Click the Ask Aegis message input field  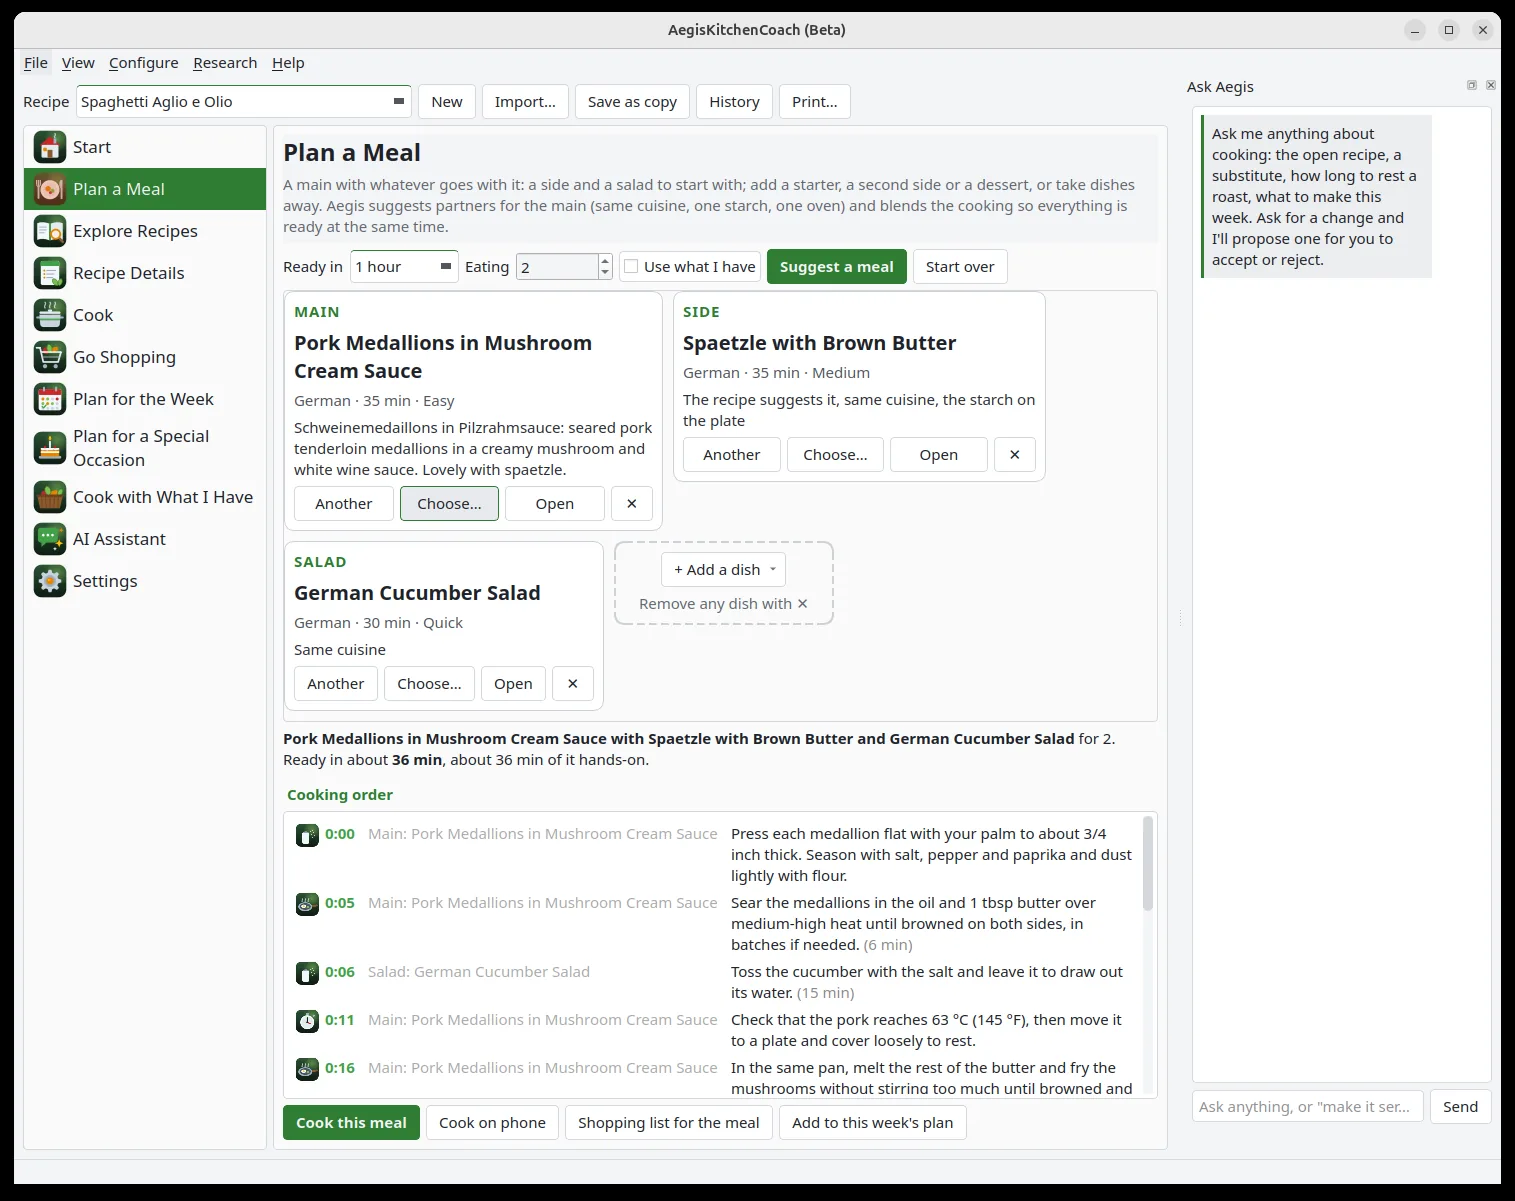[1307, 1107]
